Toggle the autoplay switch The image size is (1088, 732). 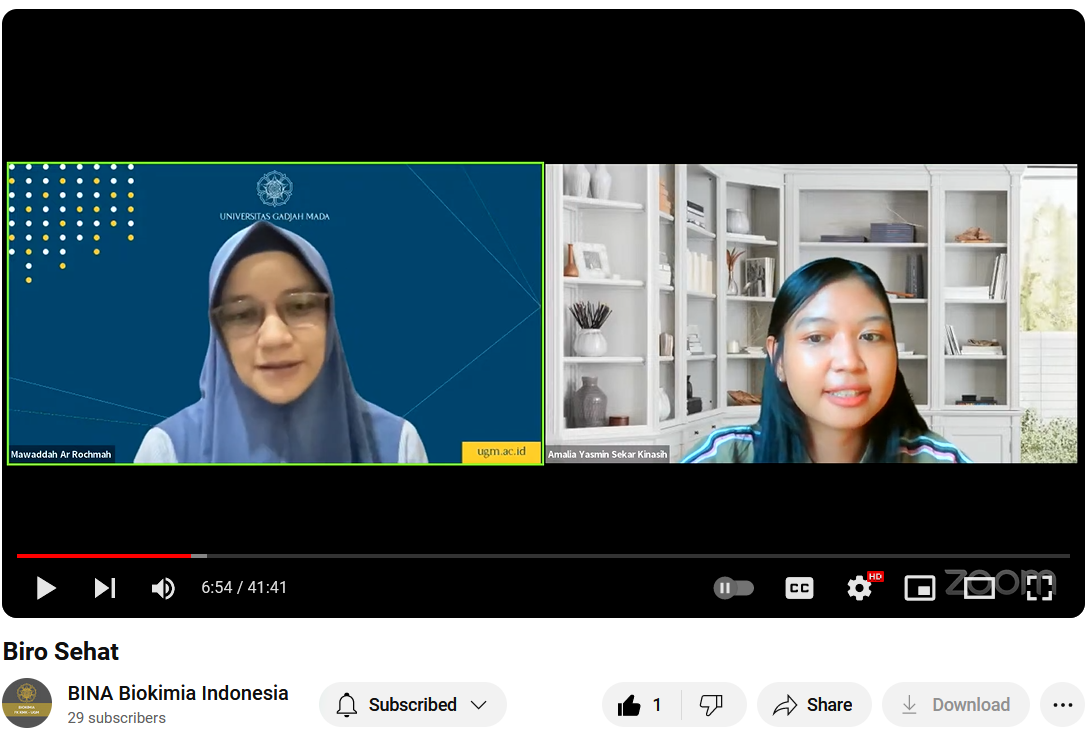(x=733, y=588)
